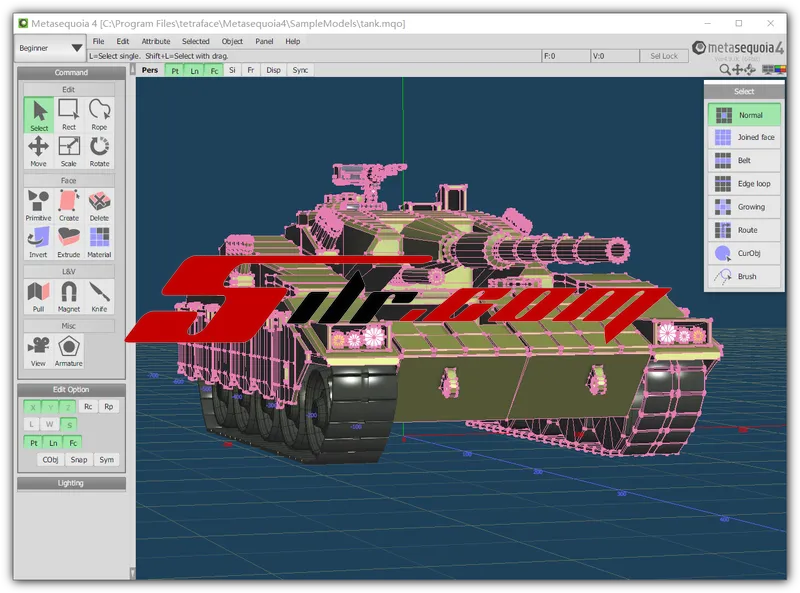This screenshot has height=593, width=800.
Task: Toggle the S coordinate option
Action: (x=69, y=424)
